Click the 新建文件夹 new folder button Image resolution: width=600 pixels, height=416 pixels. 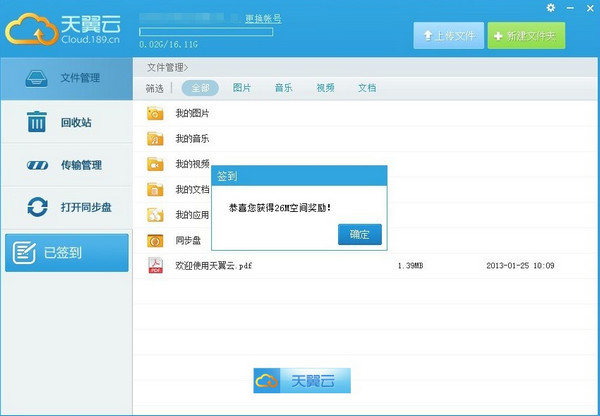(526, 35)
